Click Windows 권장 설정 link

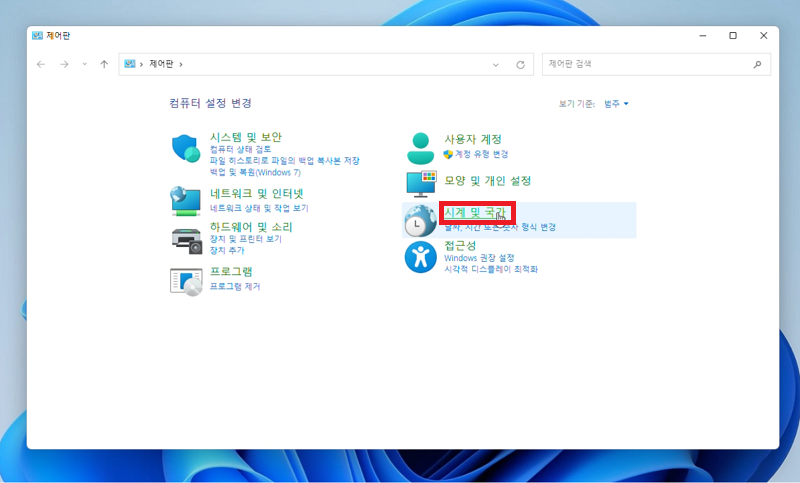click(x=479, y=258)
